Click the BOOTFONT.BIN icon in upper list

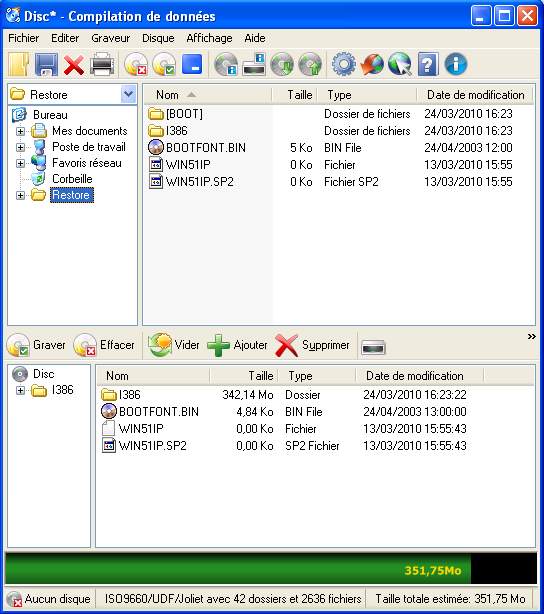155,148
